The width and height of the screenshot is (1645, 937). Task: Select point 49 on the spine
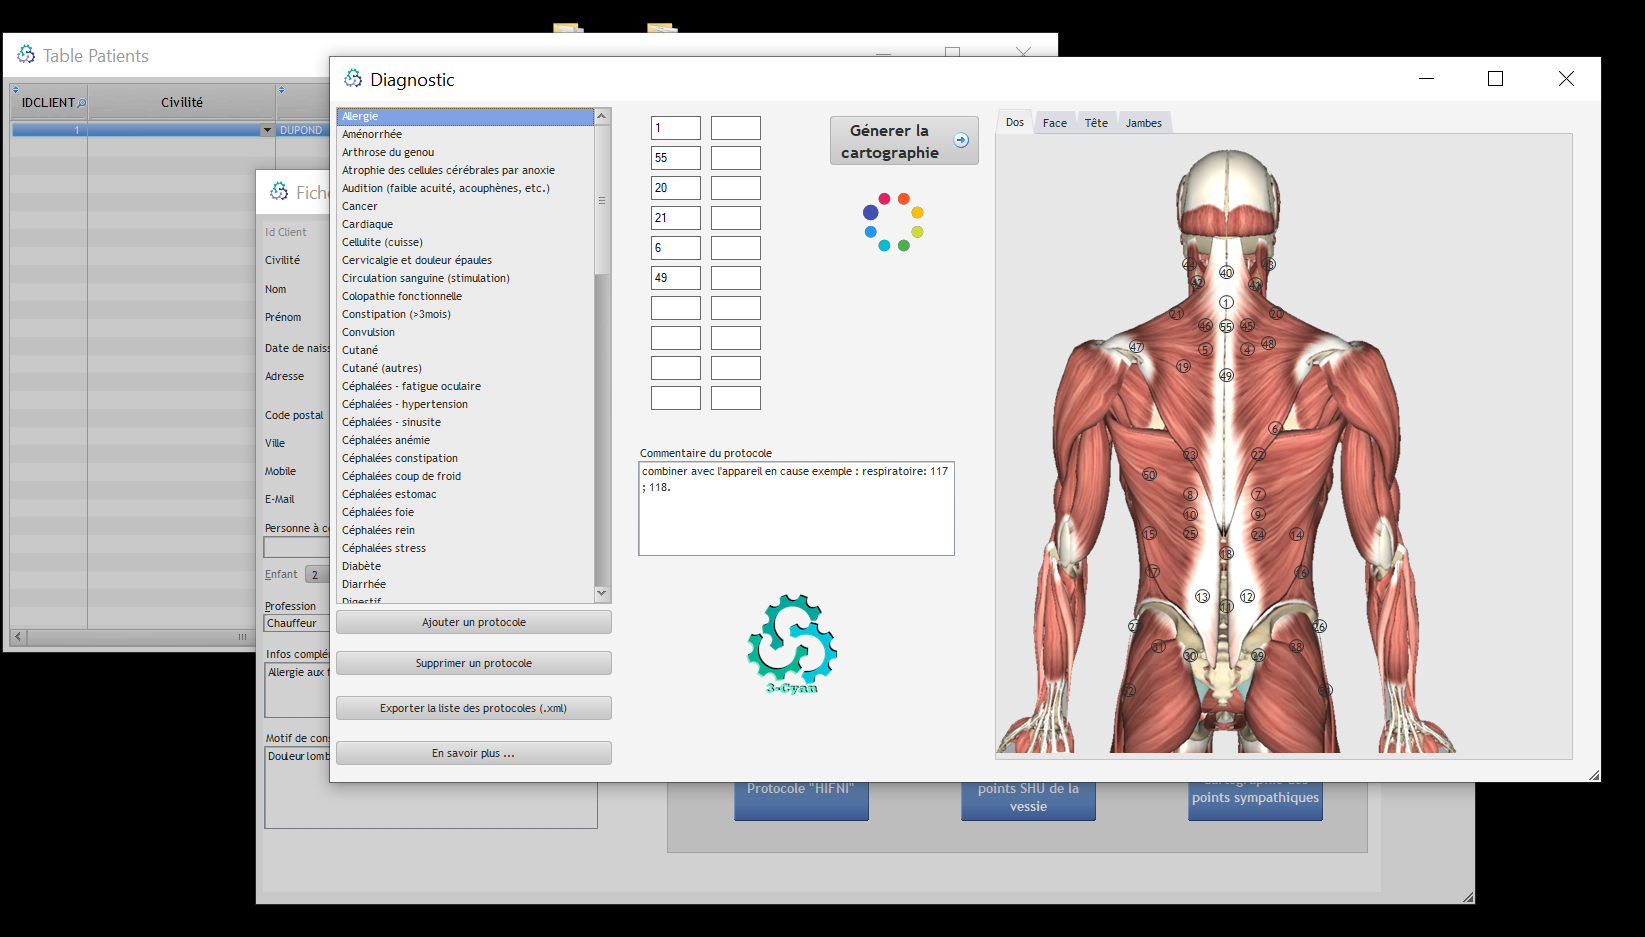tap(1226, 376)
